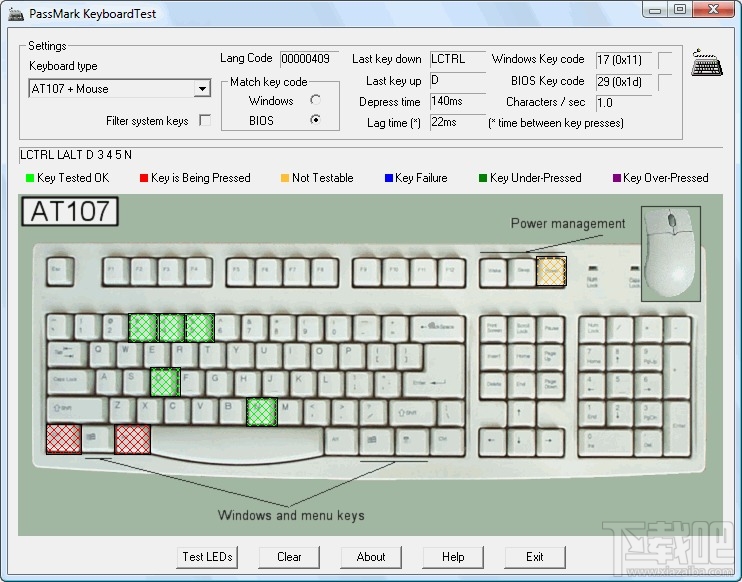The height and width of the screenshot is (582, 742).
Task: Click the typed keys field showing LCTRL LALT D
Action: click(x=371, y=155)
